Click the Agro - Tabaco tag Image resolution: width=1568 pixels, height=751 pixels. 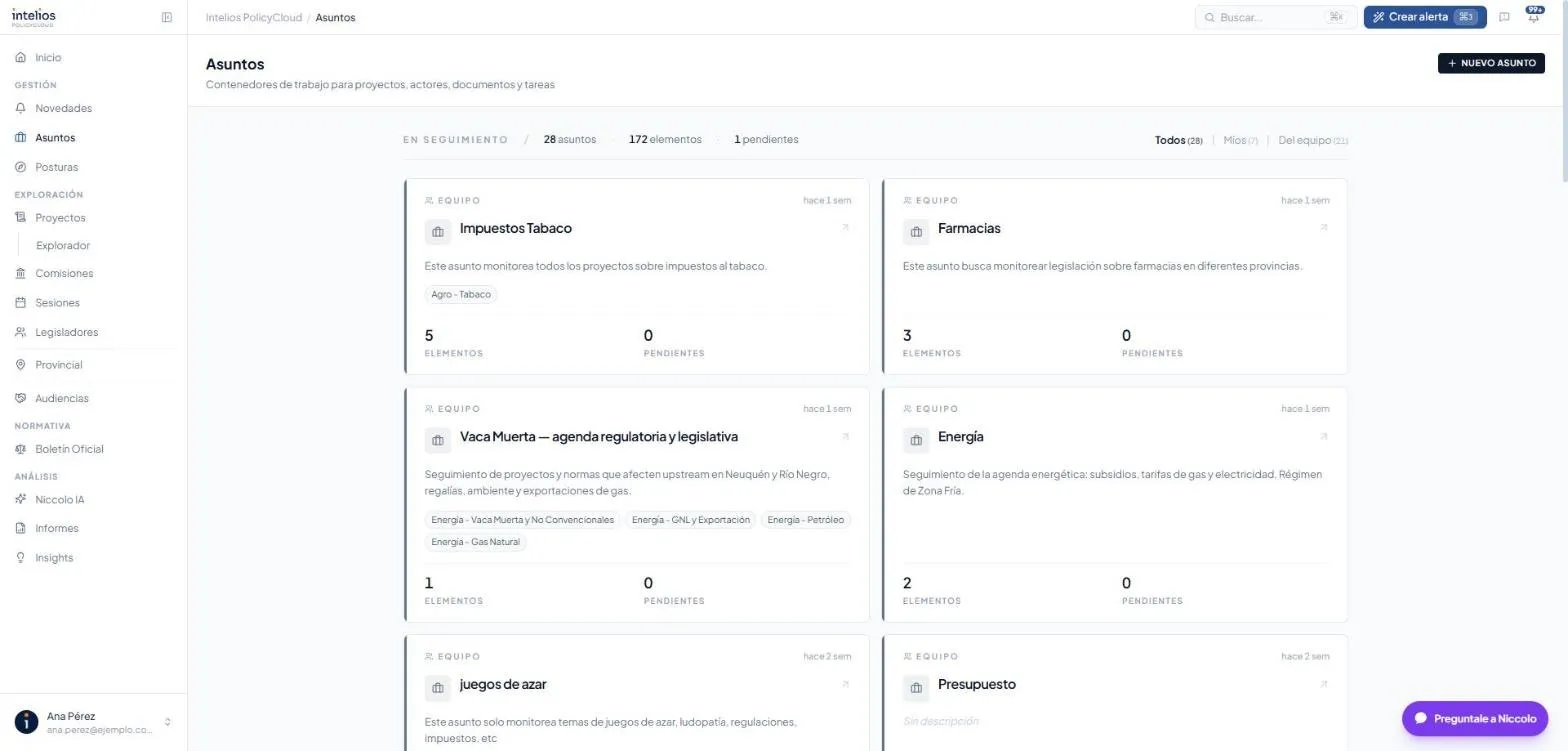461,295
